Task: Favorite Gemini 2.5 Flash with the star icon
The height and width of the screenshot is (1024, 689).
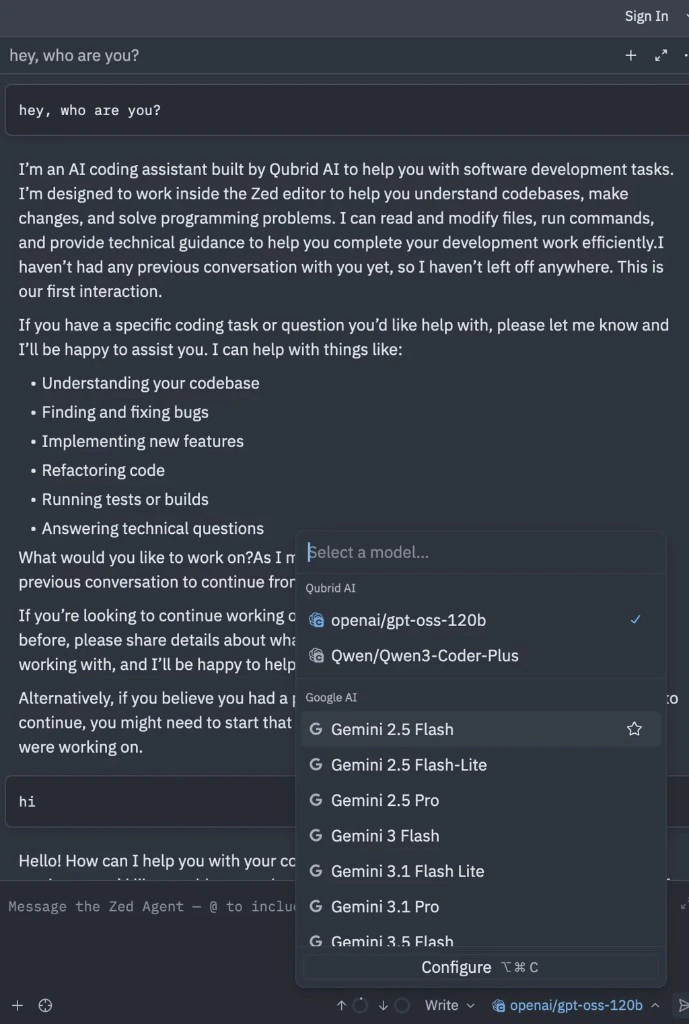Action: (x=634, y=729)
